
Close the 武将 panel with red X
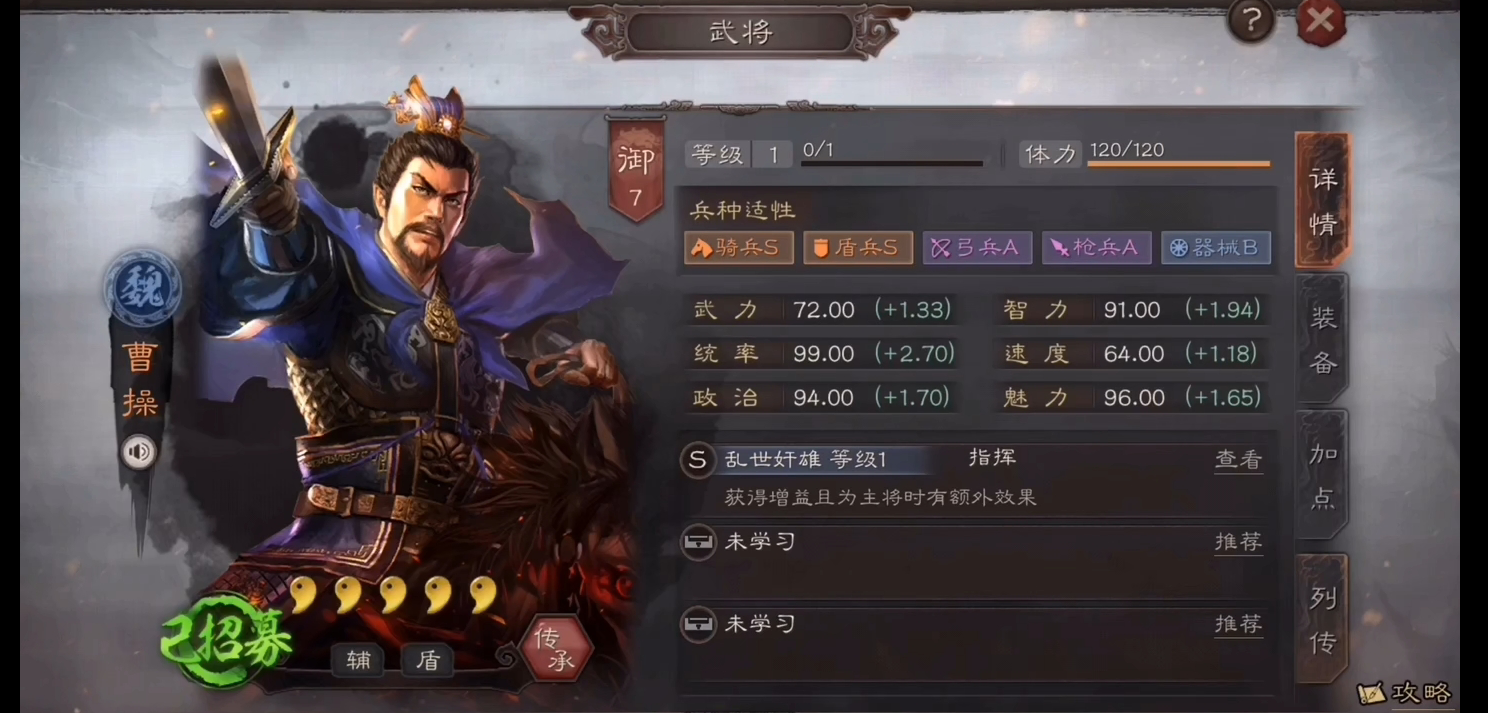coord(1321,21)
